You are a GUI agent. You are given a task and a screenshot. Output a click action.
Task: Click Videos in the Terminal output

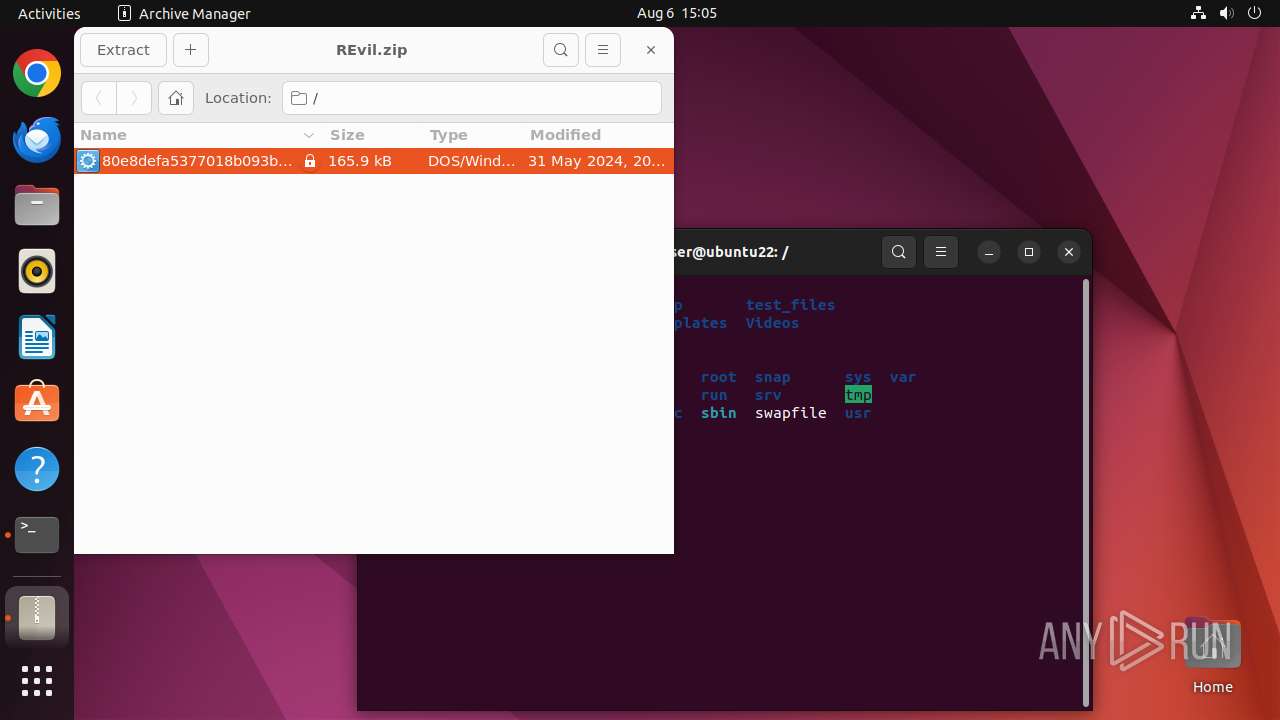click(x=772, y=323)
